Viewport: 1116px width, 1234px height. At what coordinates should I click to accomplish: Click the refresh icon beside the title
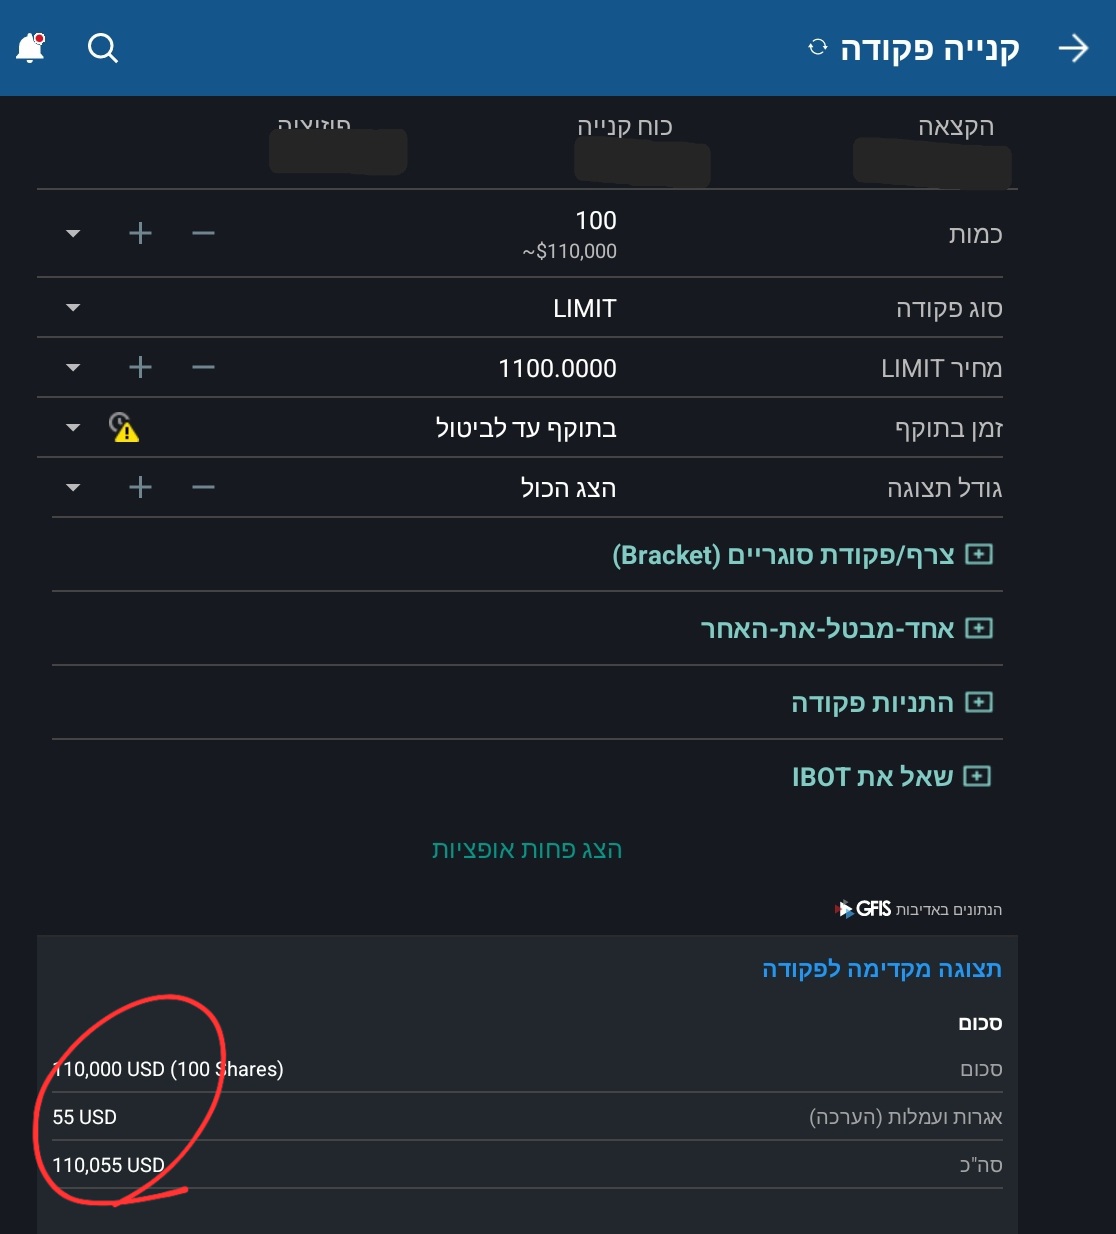(x=818, y=48)
